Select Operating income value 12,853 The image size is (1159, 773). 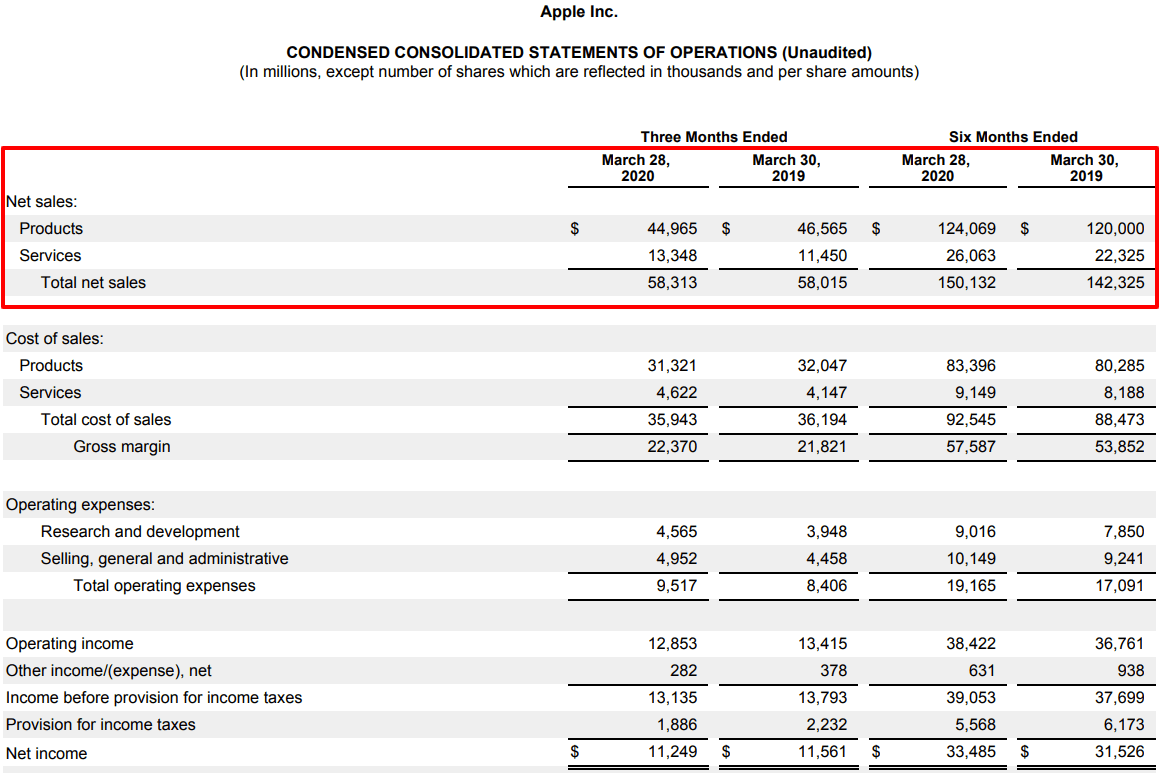point(672,644)
